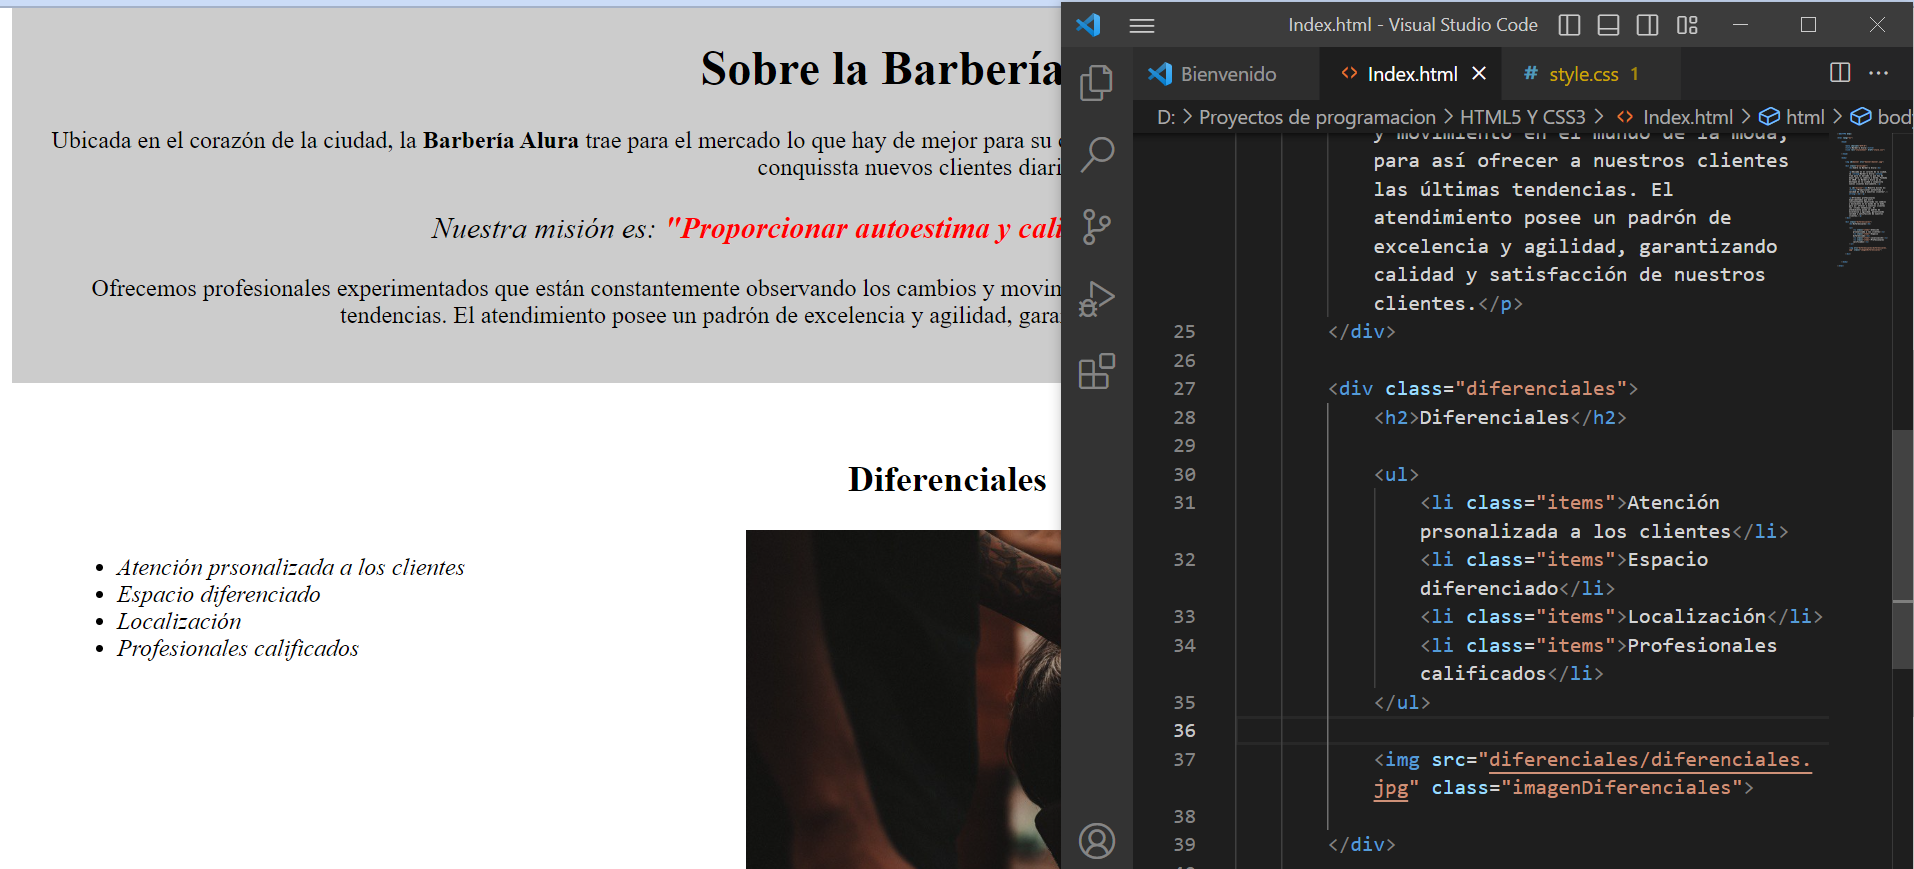
Task: Maximize the Visual Studio Code window
Action: pyautogui.click(x=1808, y=25)
